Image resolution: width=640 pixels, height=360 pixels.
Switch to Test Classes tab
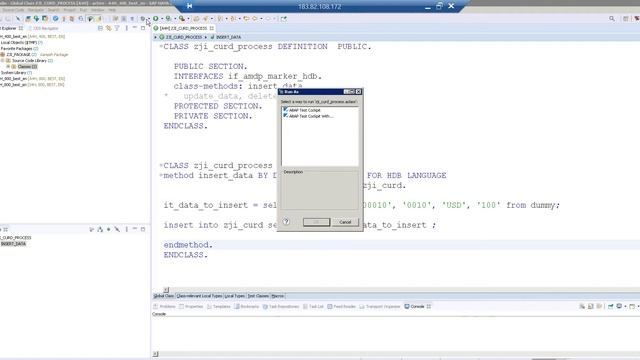pyautogui.click(x=258, y=296)
